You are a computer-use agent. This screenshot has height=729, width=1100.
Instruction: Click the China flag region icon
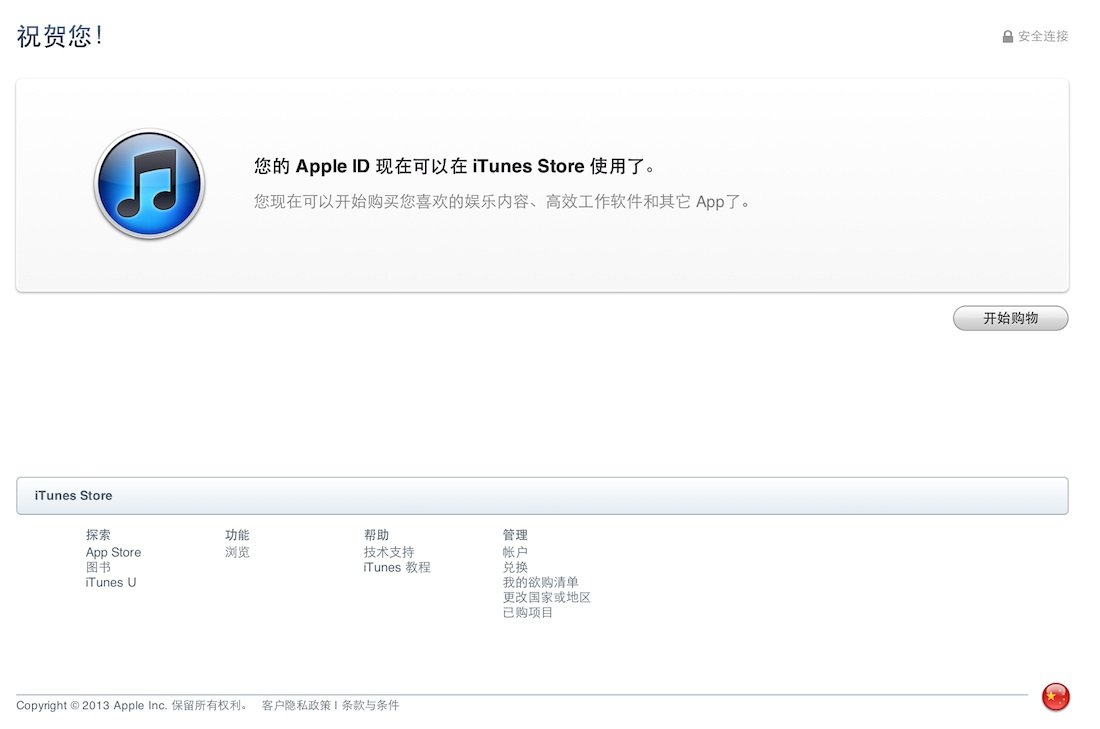[1055, 697]
